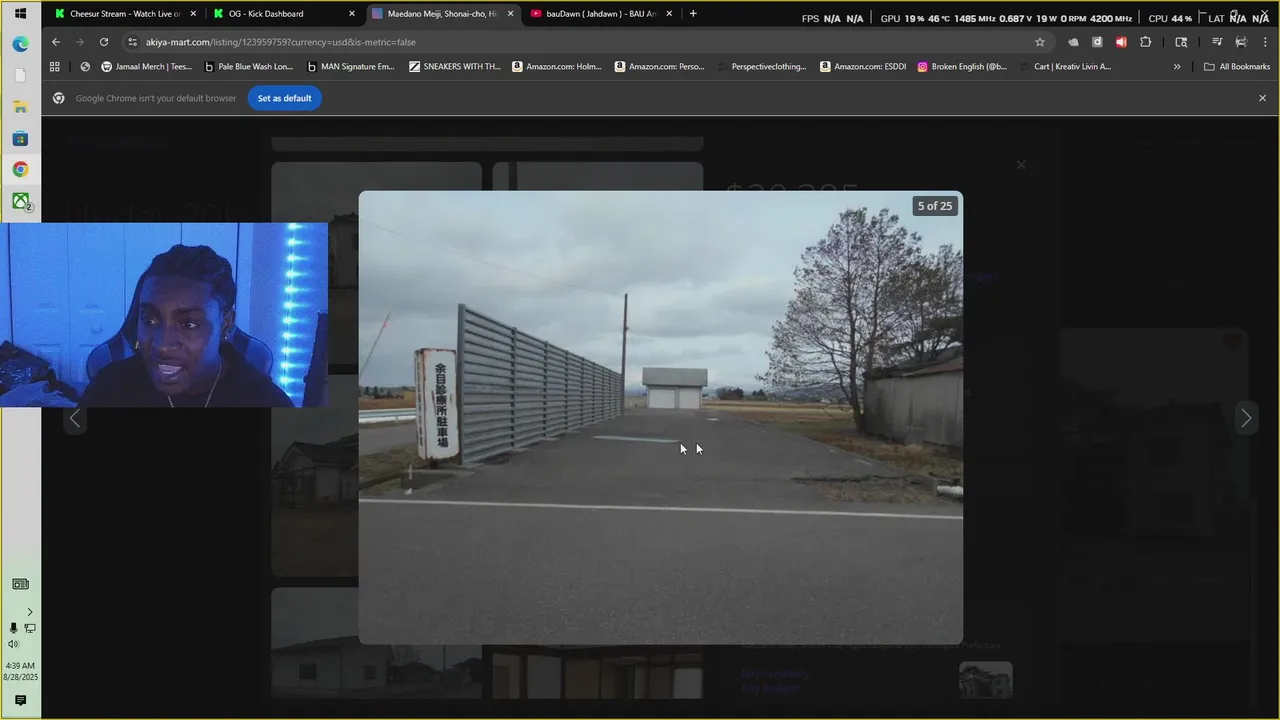Viewport: 1280px width, 720px height.
Task: Open the Amazon.com: ESDDI bookmark
Action: (863, 67)
